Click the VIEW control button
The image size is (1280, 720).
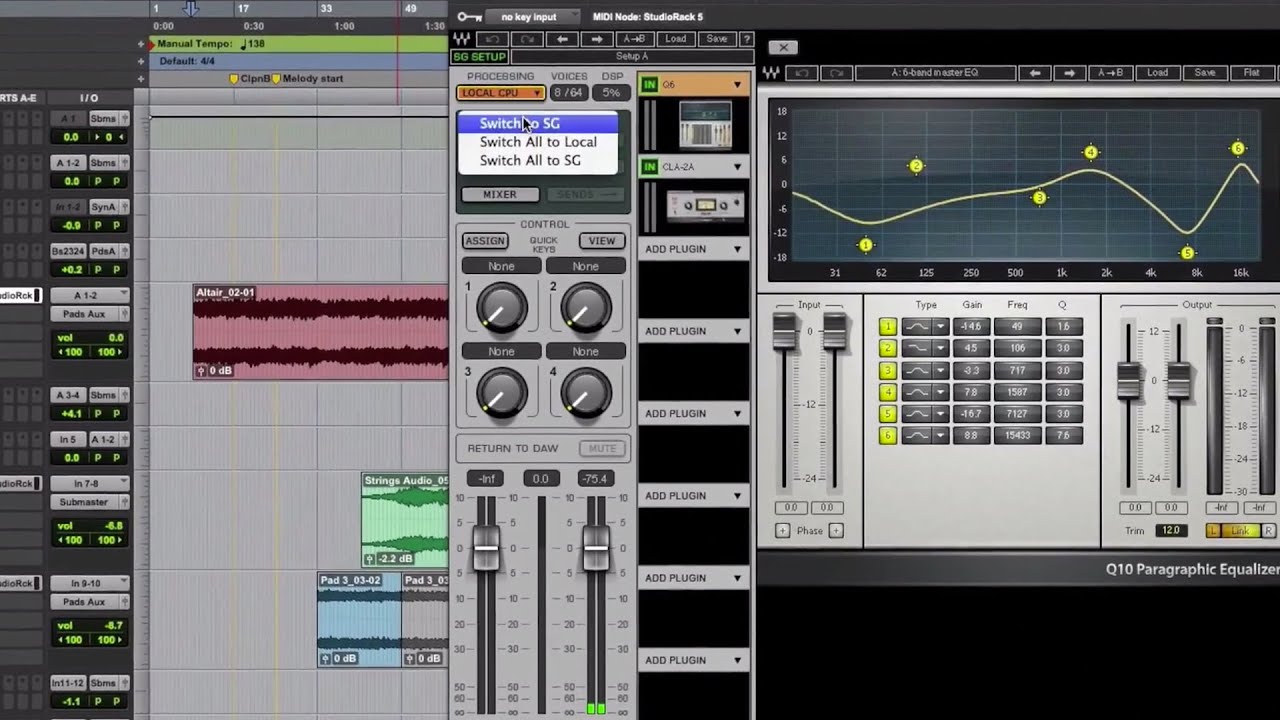[x=602, y=241]
